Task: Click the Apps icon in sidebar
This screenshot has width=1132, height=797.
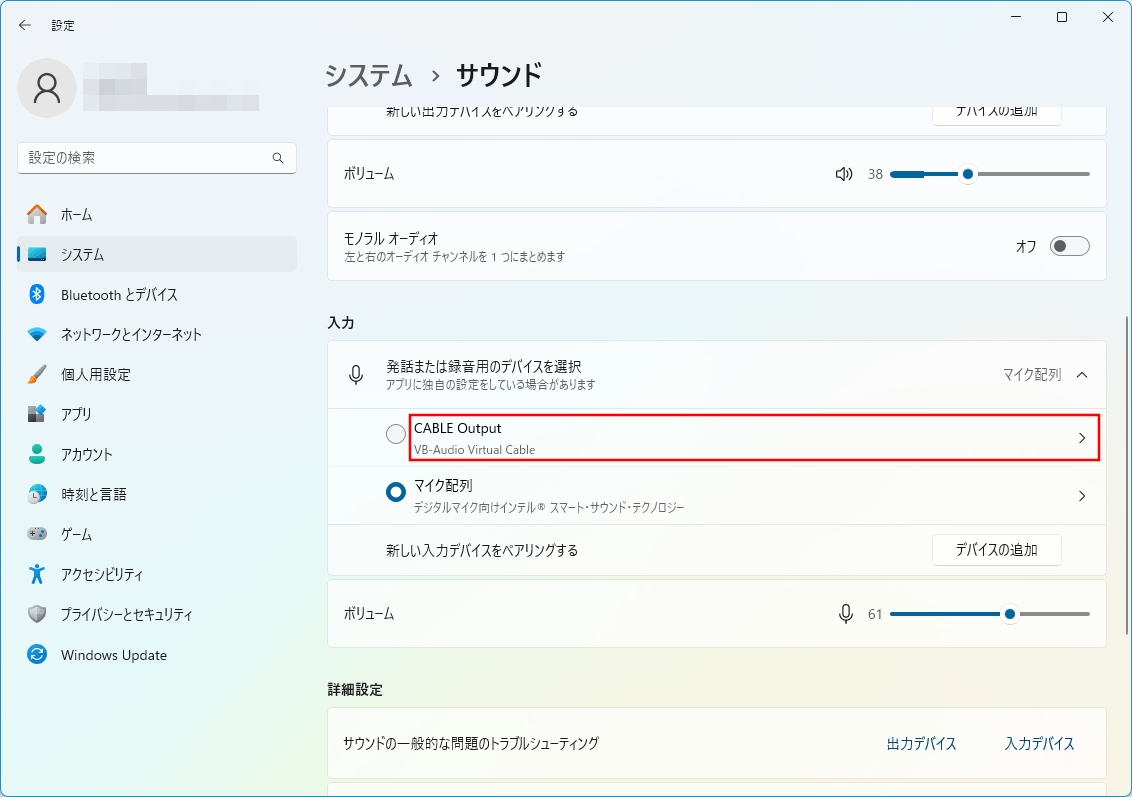Action: 37,414
